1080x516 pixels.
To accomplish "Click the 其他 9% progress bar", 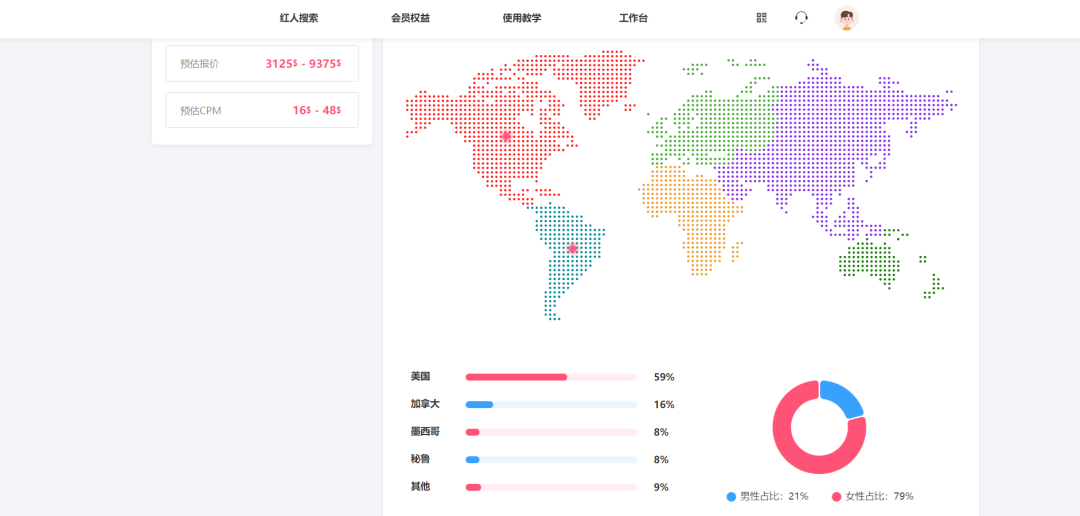I will [551, 487].
